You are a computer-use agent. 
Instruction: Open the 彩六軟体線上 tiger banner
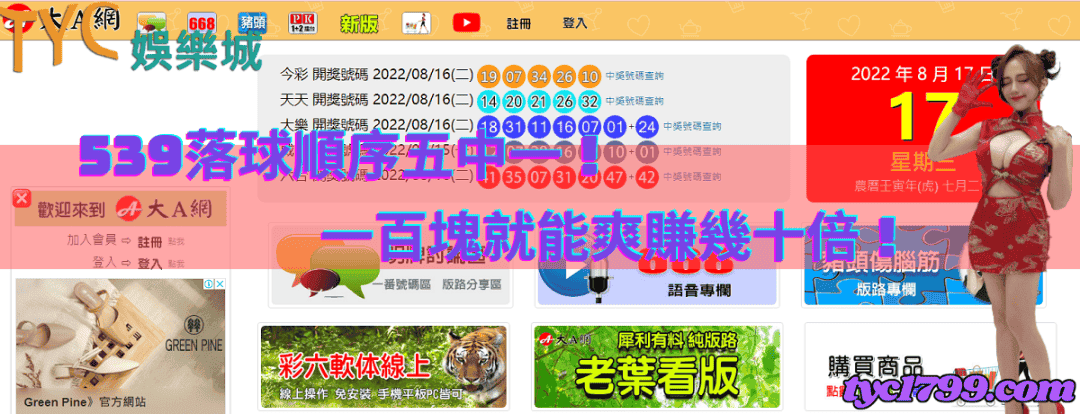[383, 366]
